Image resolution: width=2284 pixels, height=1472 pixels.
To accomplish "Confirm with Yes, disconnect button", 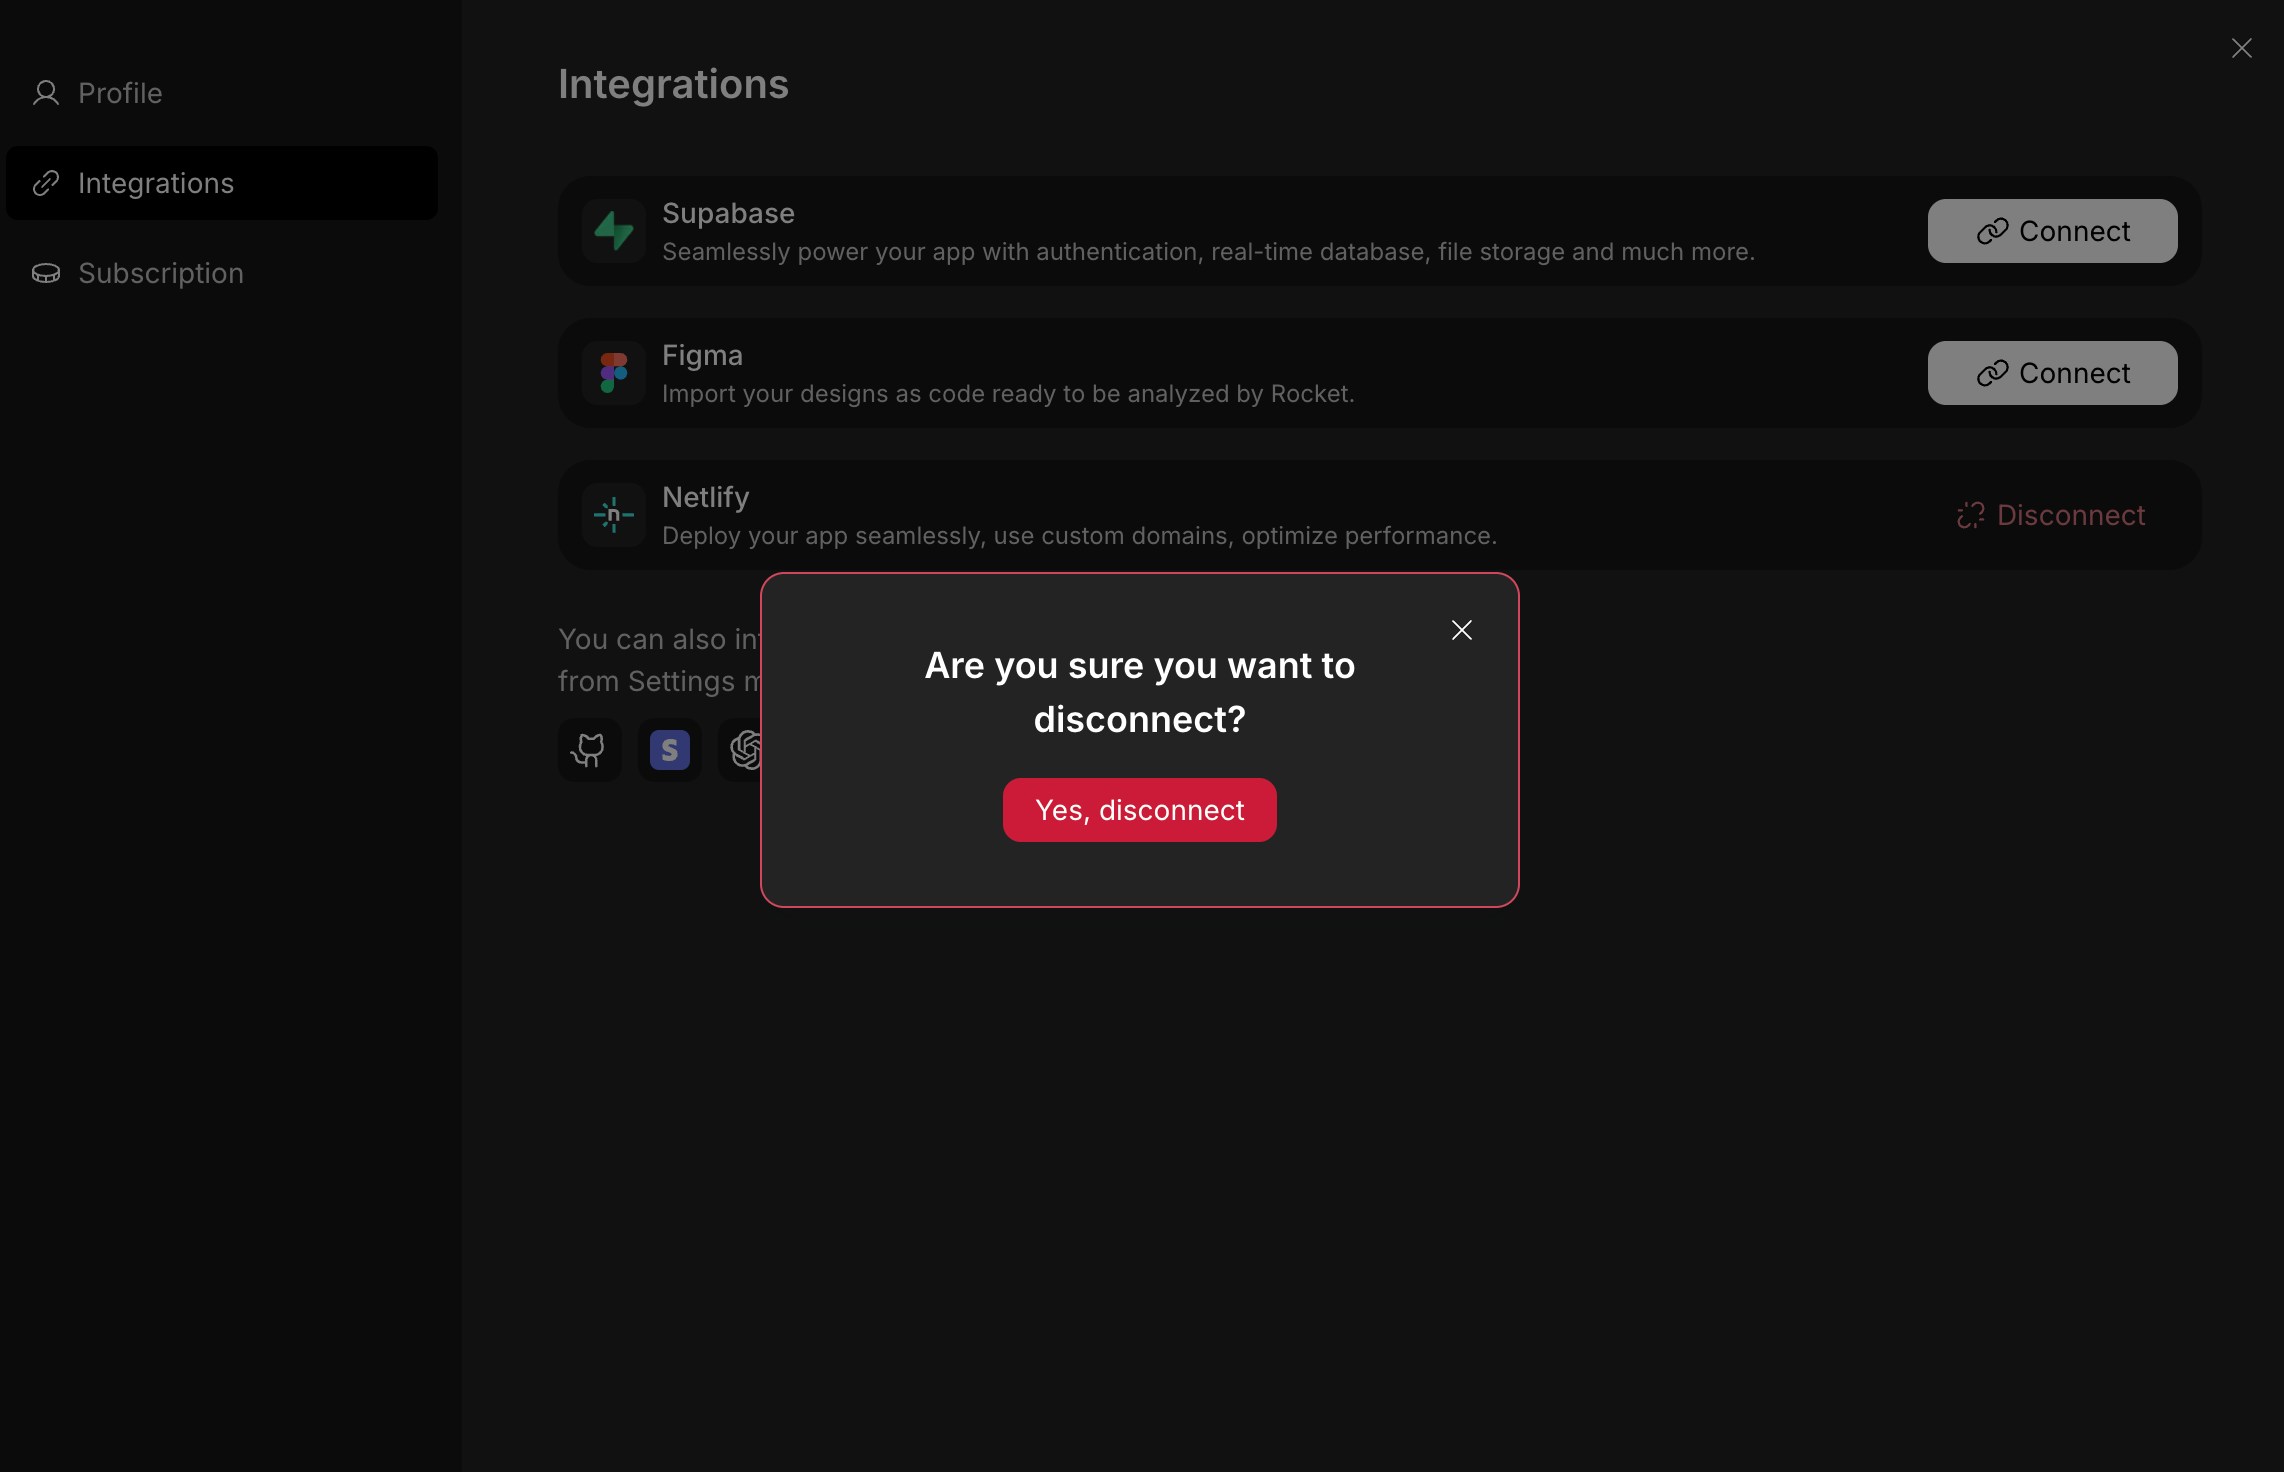I will (1139, 810).
